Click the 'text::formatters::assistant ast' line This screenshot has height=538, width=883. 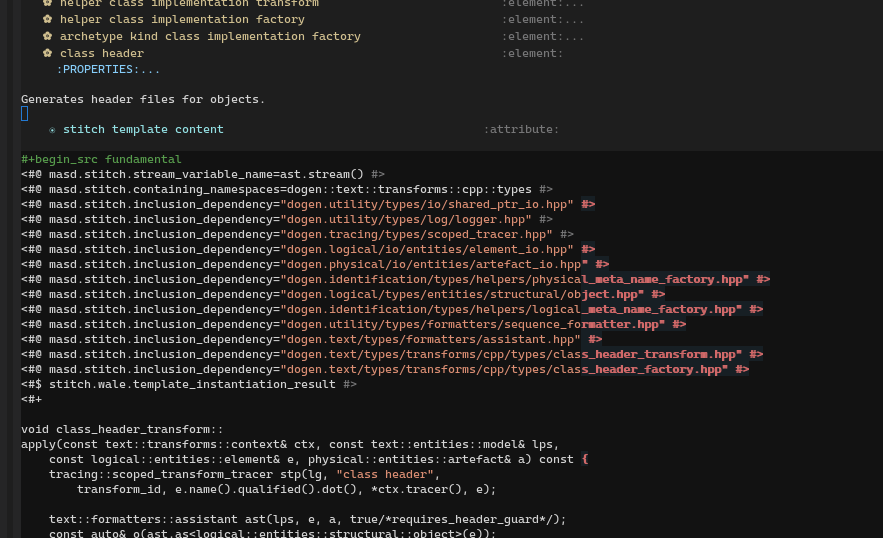coord(307,519)
